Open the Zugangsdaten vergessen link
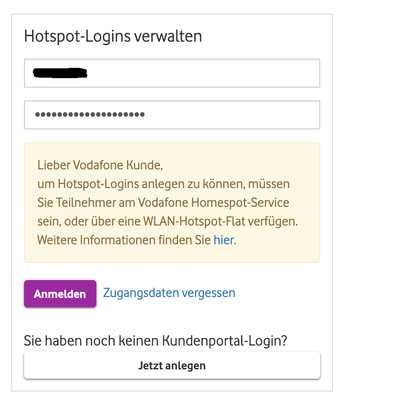 click(x=169, y=293)
